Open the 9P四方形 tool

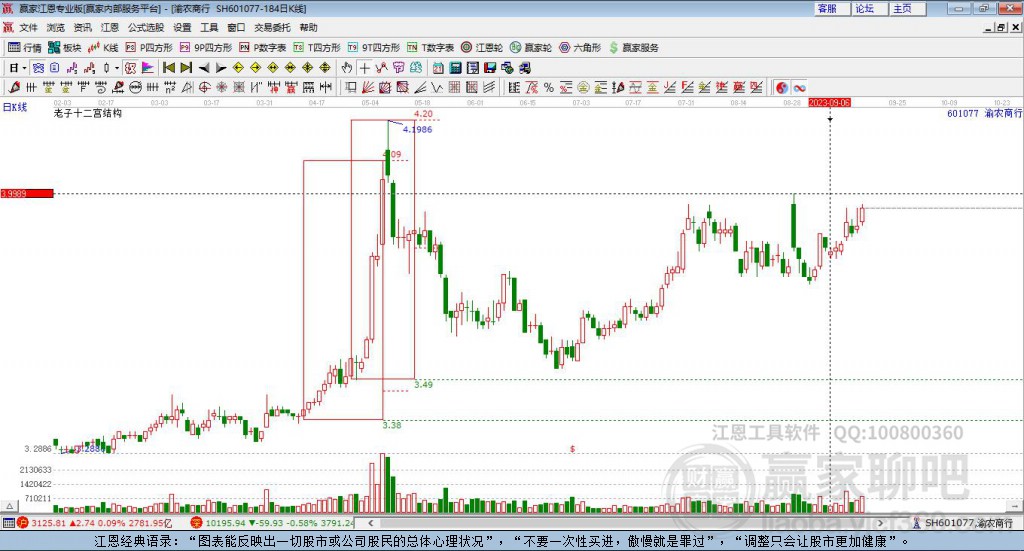(x=206, y=48)
